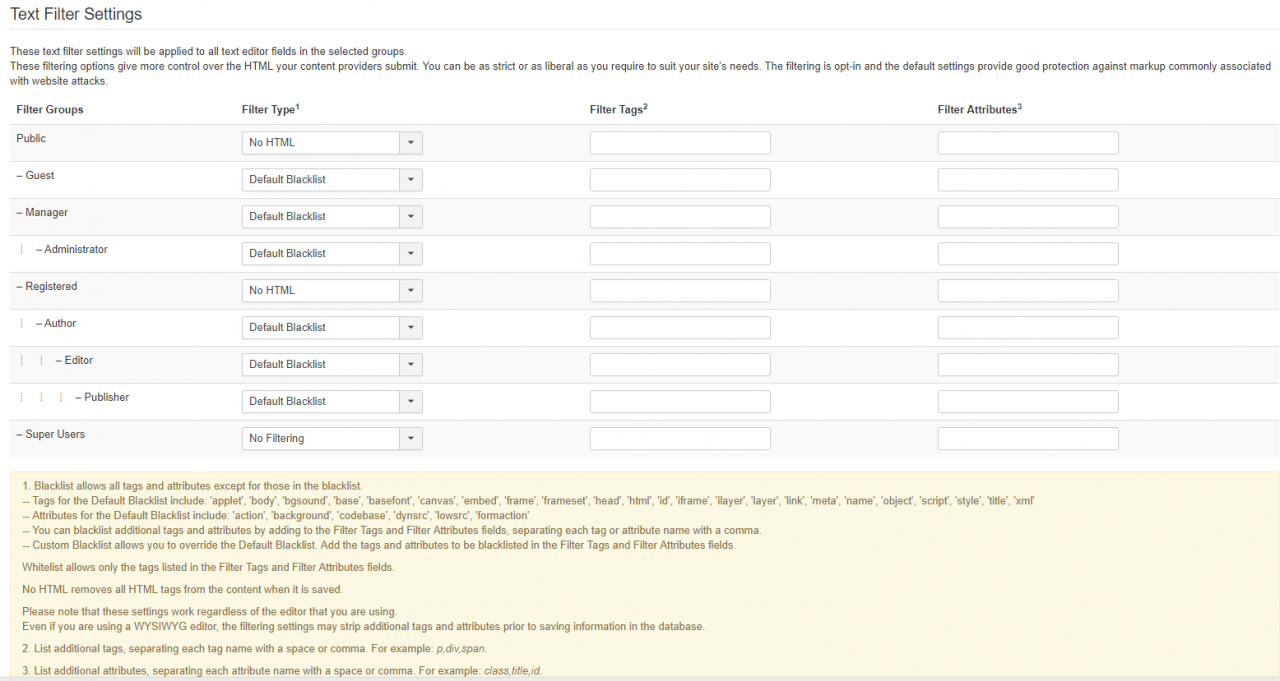The width and height of the screenshot is (1280, 681).
Task: Open Filter Type dropdown for Administrator
Action: pos(332,254)
